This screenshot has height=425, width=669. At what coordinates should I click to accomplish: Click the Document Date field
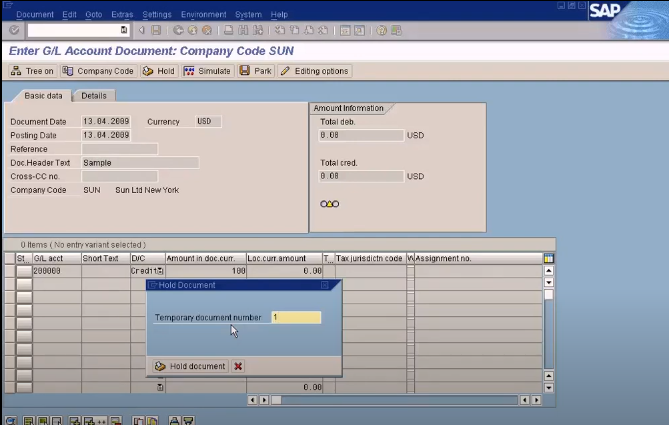[106, 122]
